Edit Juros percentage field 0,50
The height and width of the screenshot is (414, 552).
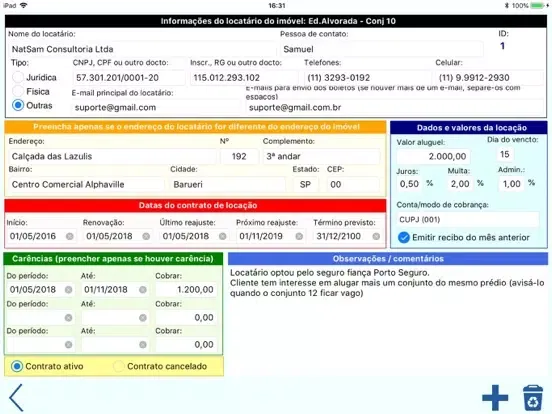409,184
